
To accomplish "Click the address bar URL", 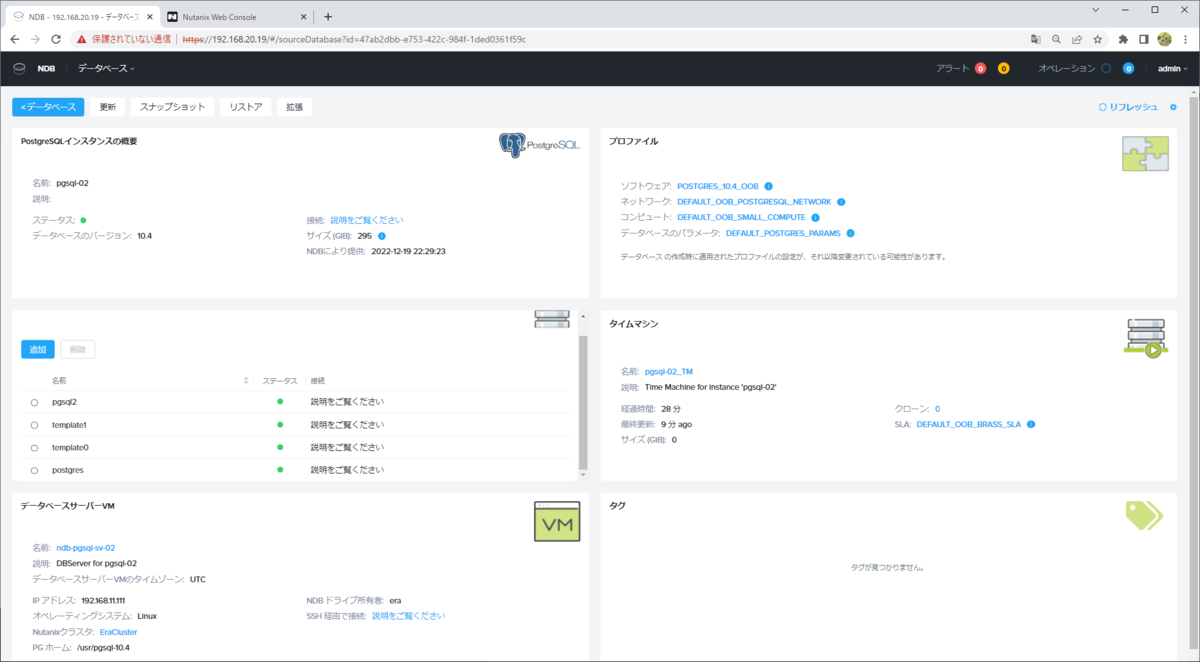I will 354,39.
